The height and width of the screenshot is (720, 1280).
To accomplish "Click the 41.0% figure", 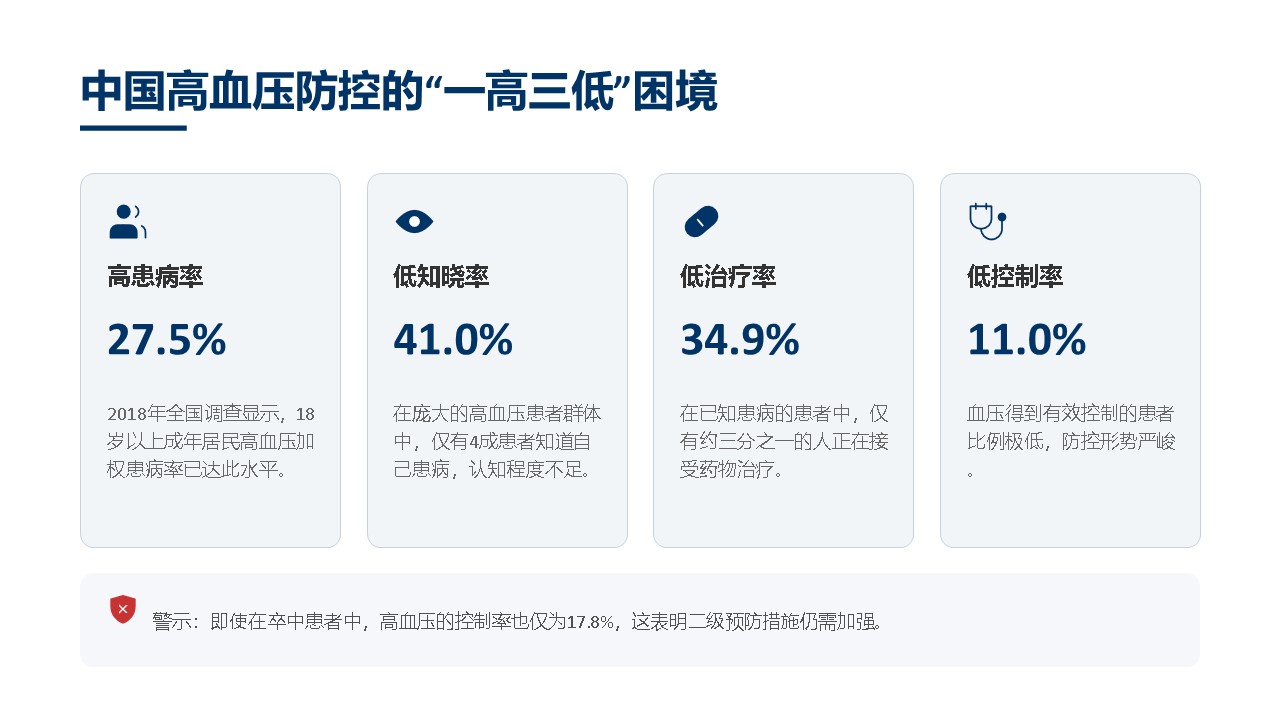I will [x=453, y=340].
